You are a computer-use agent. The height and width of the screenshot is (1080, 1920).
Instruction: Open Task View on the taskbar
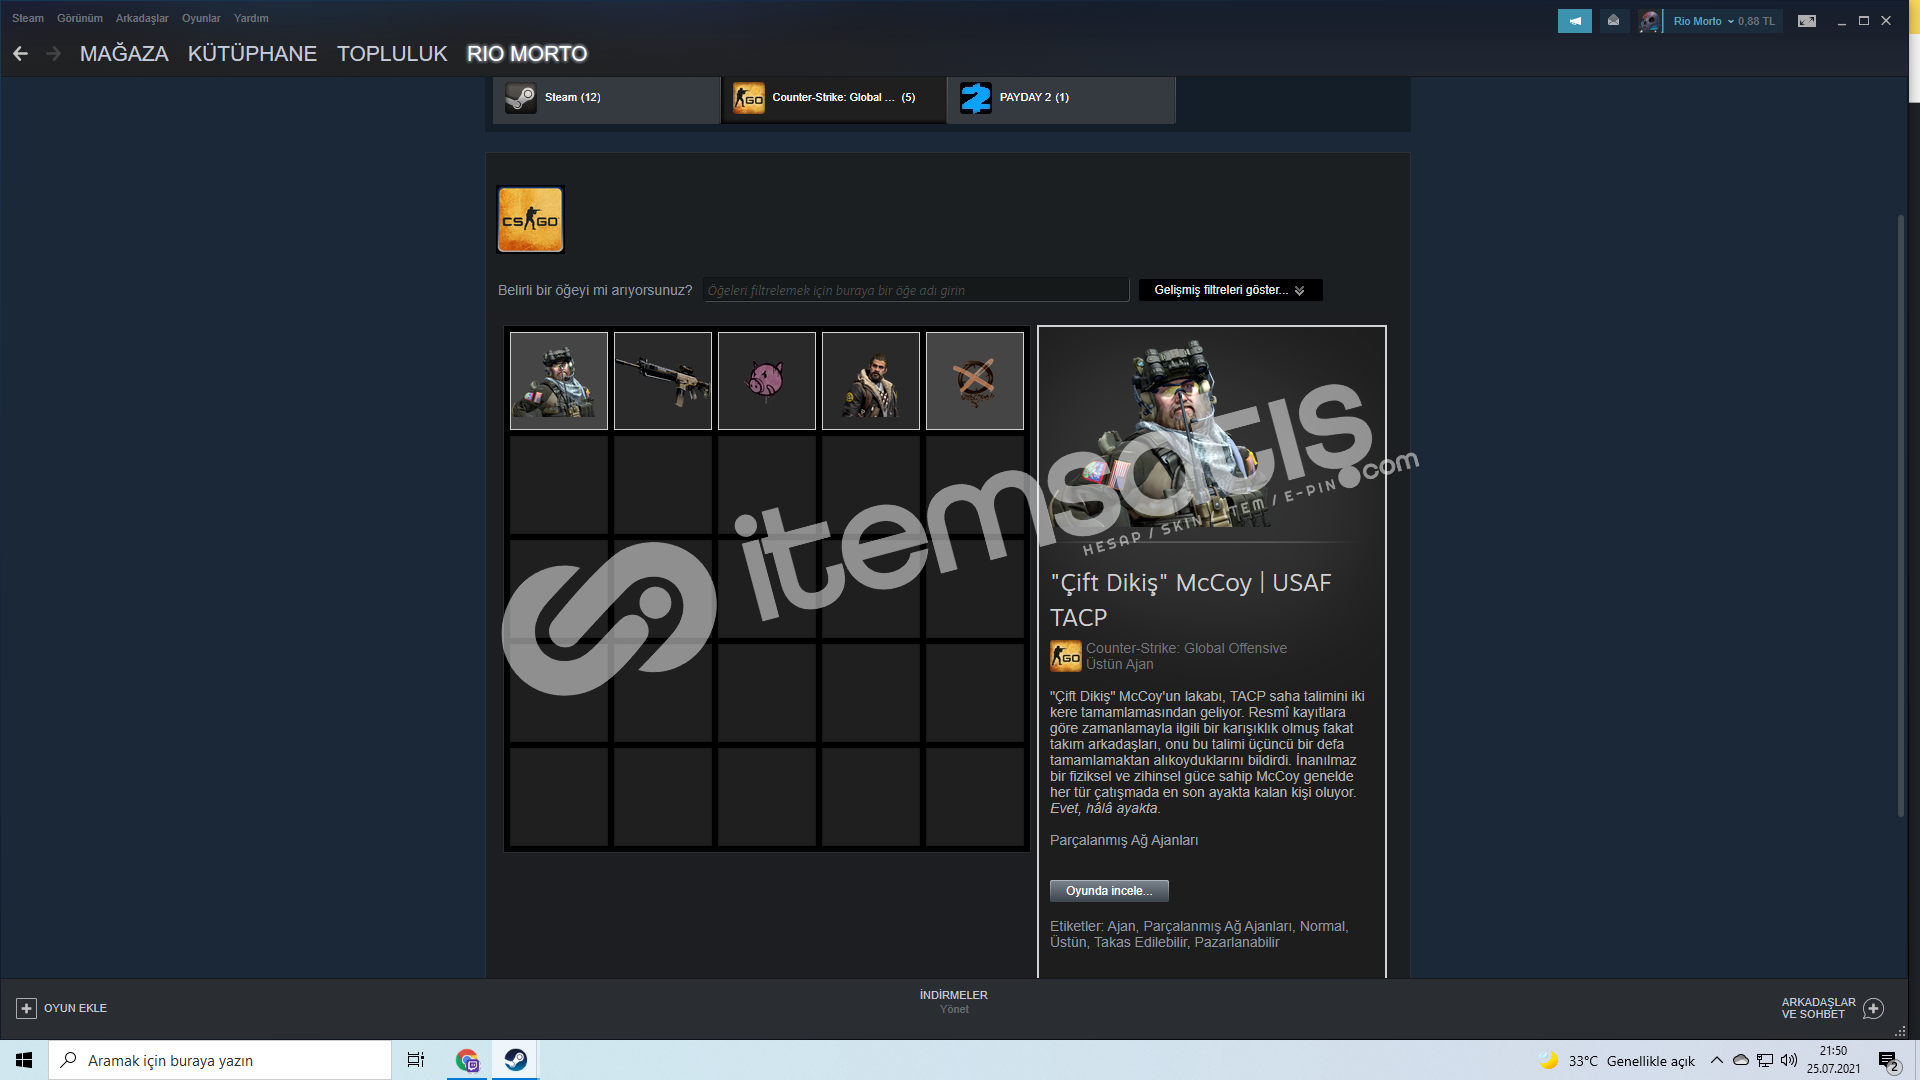click(x=416, y=1060)
